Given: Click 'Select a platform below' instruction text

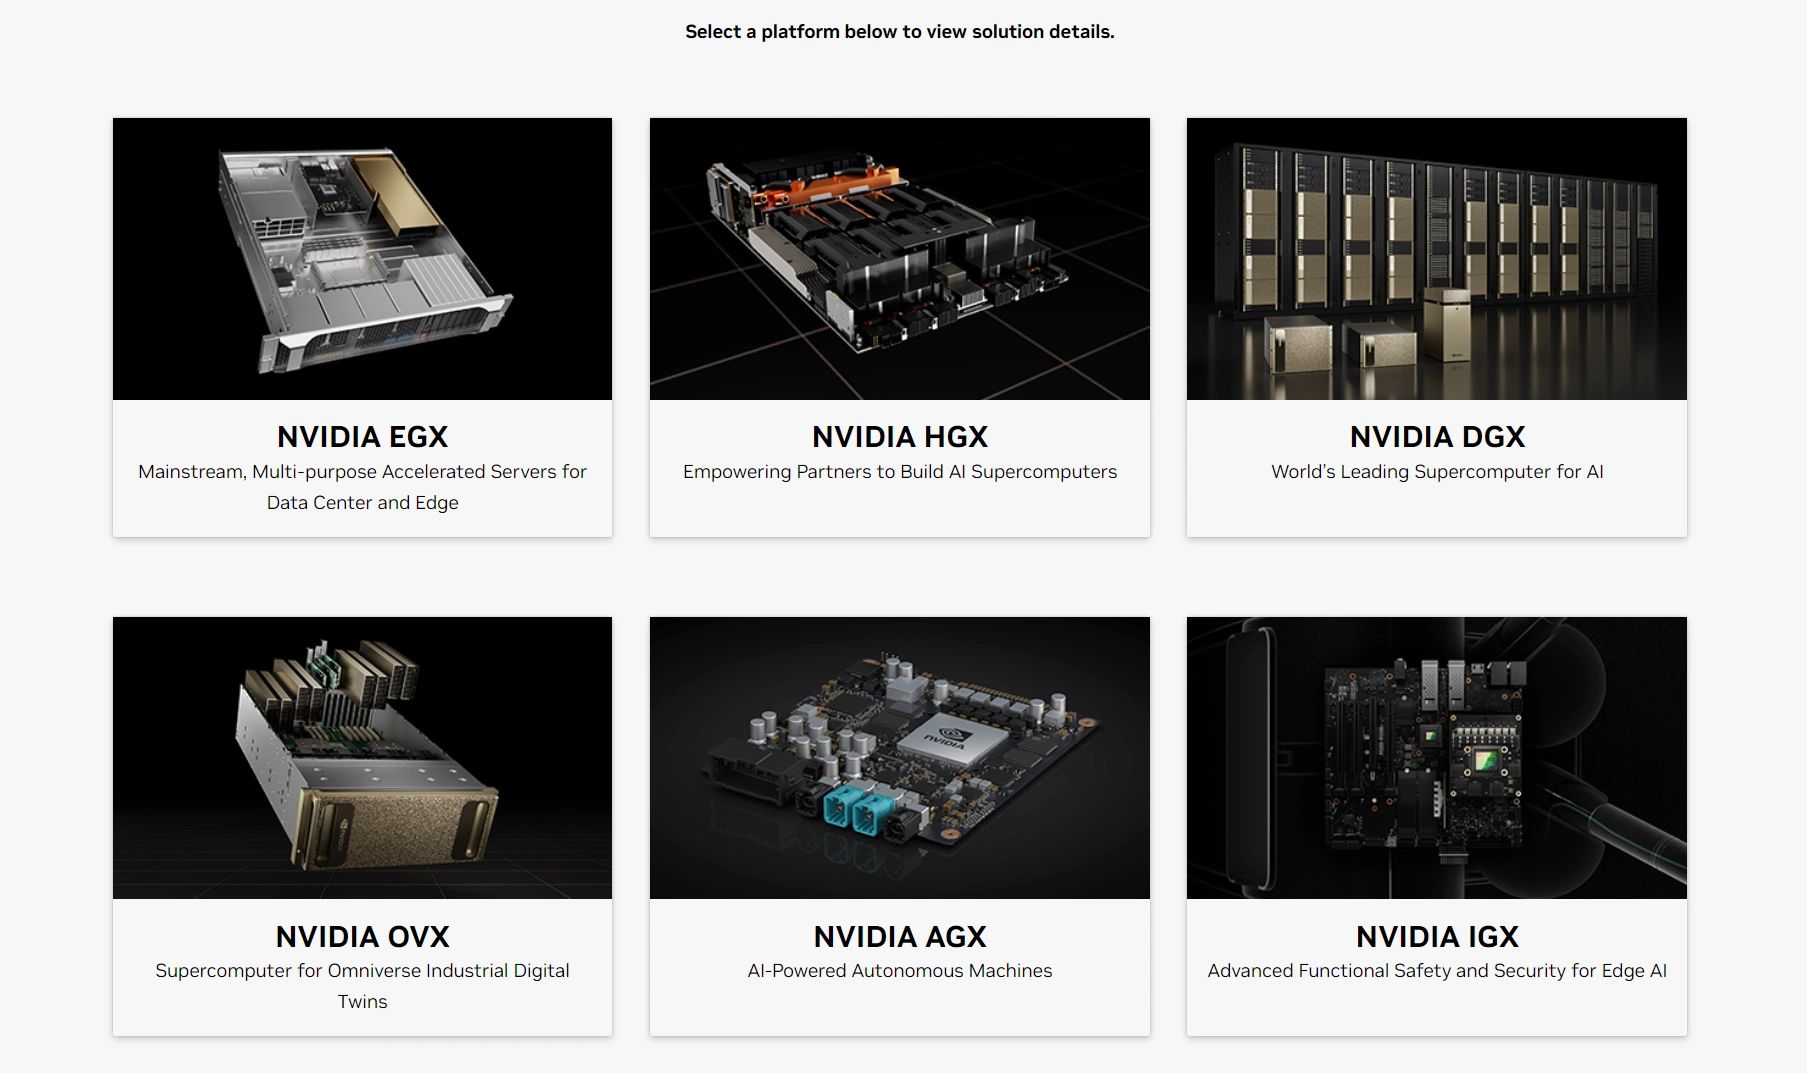Looking at the screenshot, I should [899, 32].
